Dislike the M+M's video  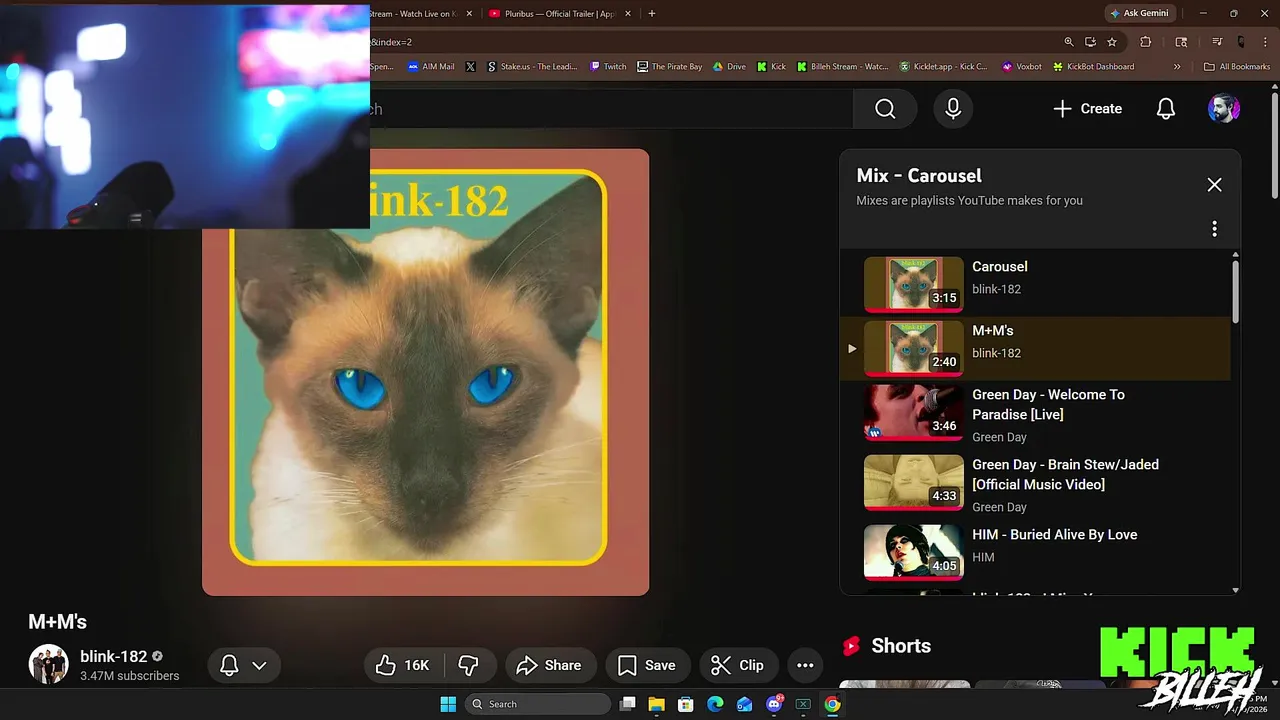(468, 665)
